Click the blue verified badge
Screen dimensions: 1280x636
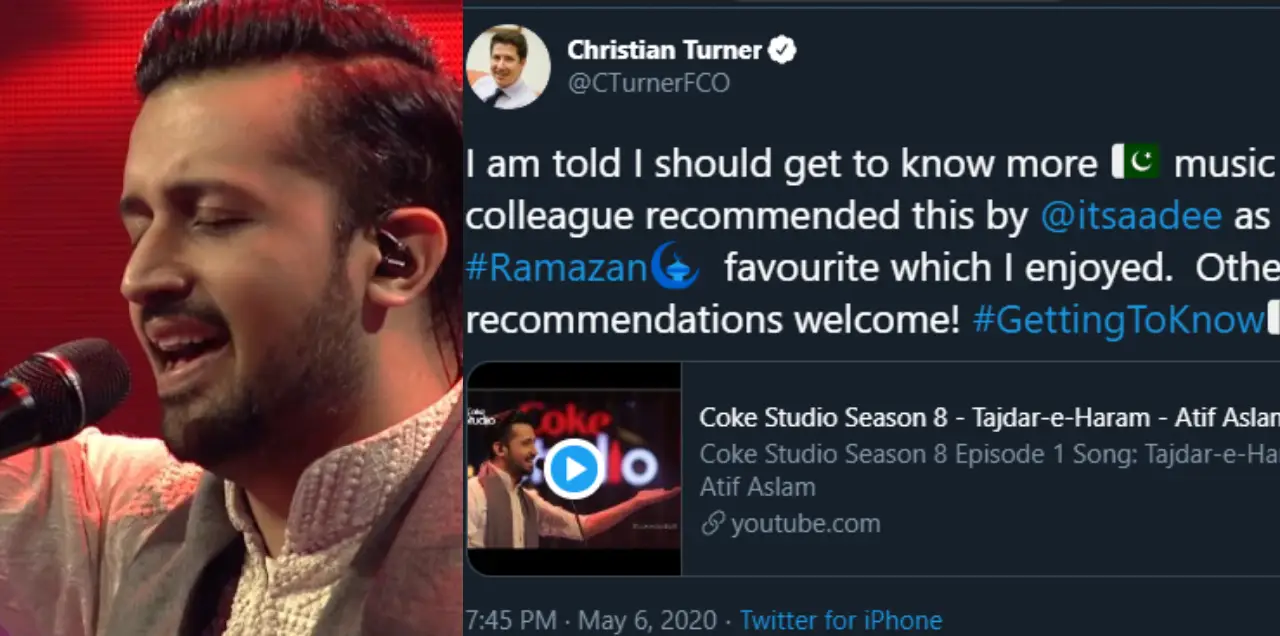point(782,50)
